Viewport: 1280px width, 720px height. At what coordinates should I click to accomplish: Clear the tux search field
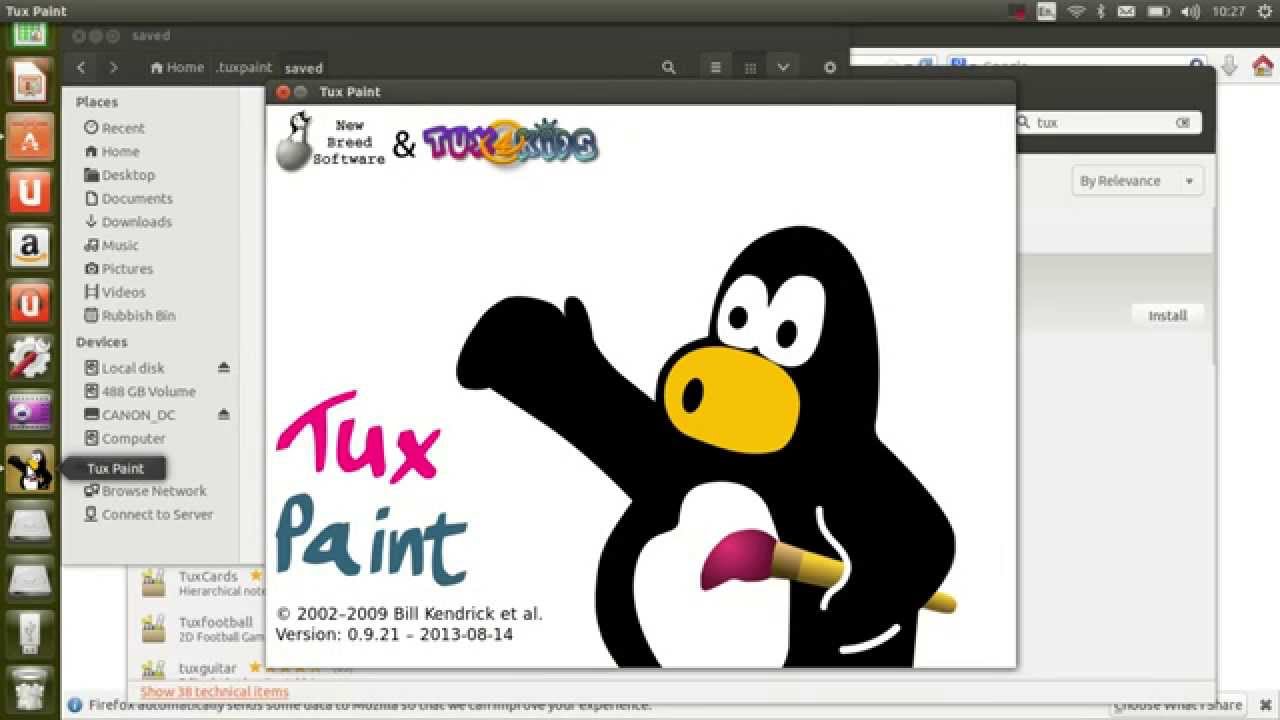(1183, 122)
